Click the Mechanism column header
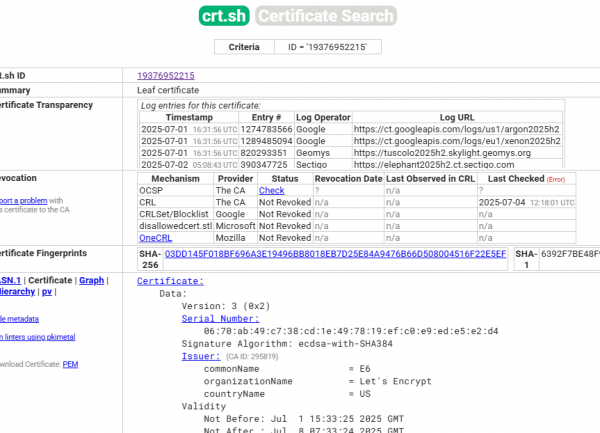The image size is (600, 433). coord(175,179)
